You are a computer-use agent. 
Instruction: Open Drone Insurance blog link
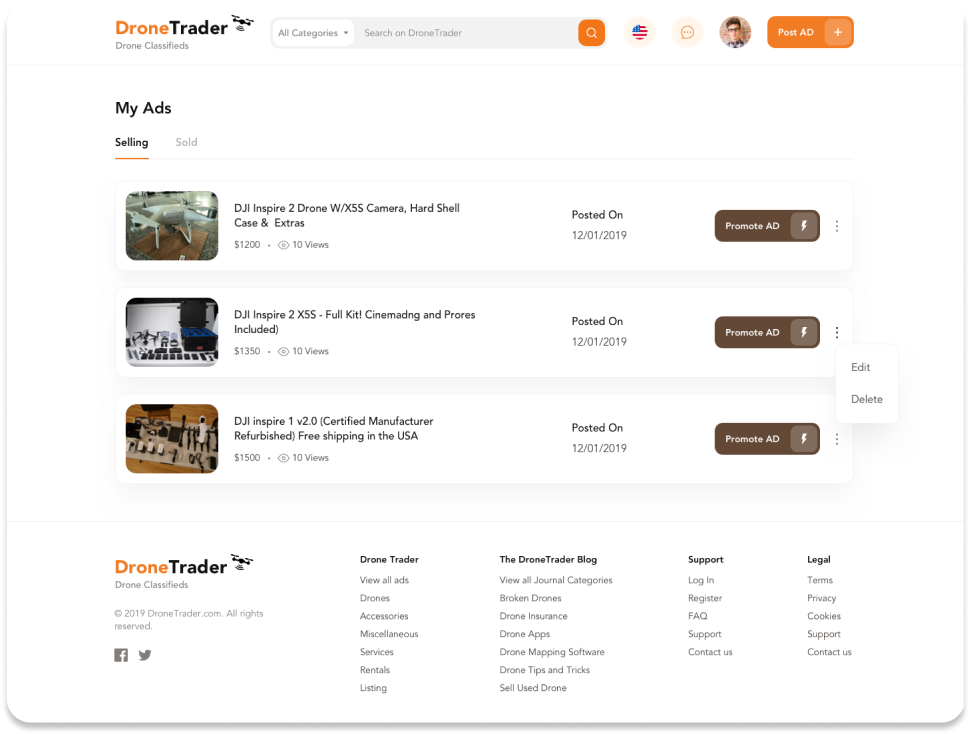coord(534,616)
